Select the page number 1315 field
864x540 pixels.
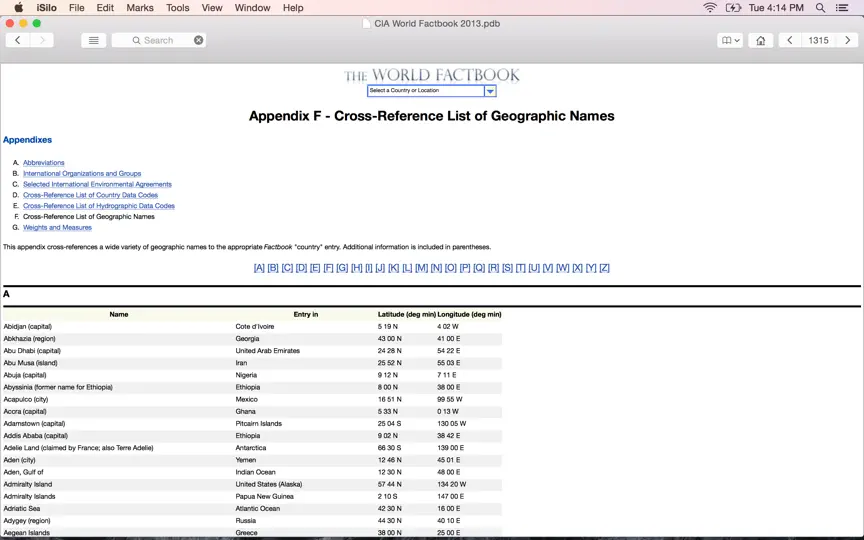tap(818, 40)
